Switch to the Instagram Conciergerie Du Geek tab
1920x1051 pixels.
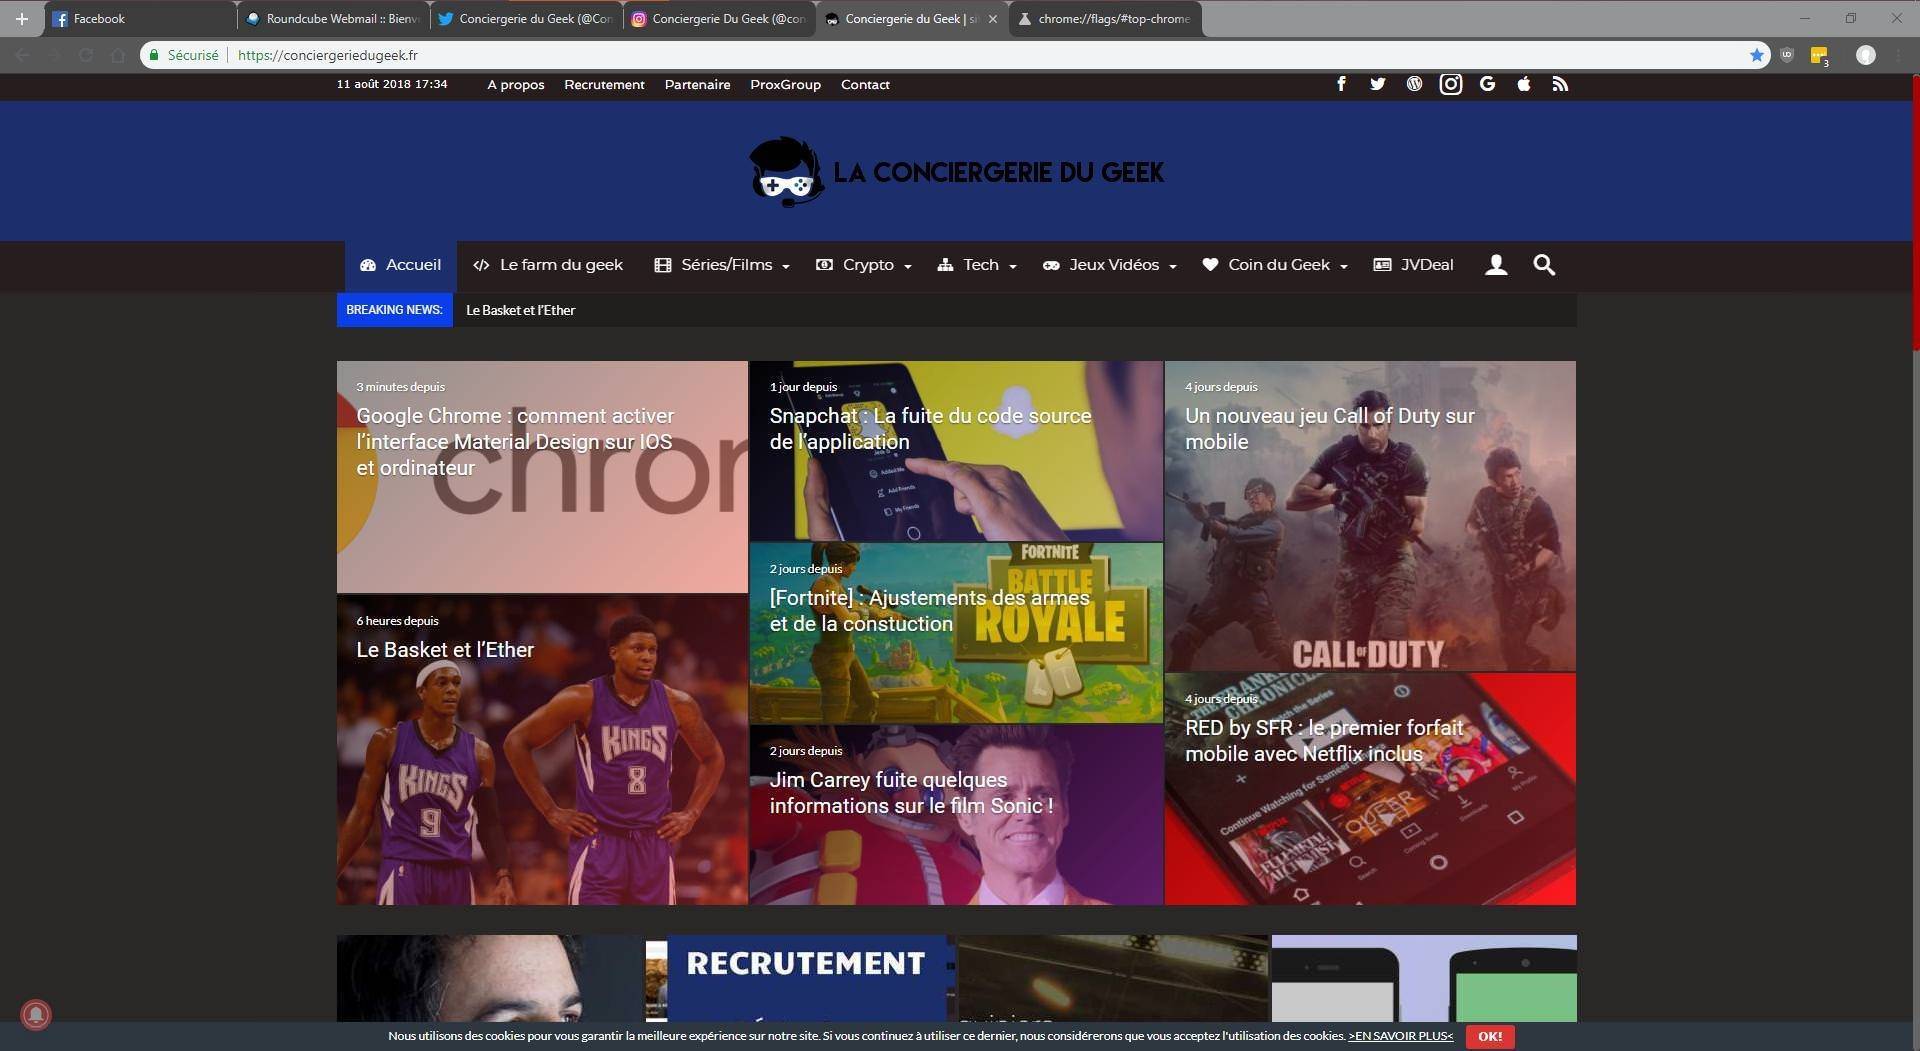pos(719,19)
